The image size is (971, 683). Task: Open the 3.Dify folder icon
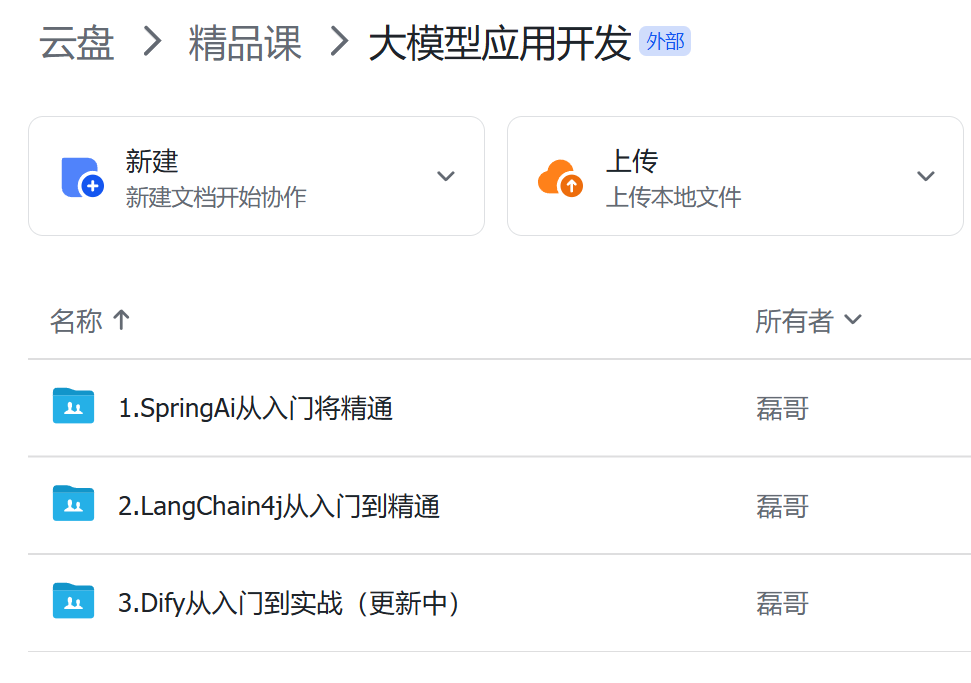click(x=73, y=601)
